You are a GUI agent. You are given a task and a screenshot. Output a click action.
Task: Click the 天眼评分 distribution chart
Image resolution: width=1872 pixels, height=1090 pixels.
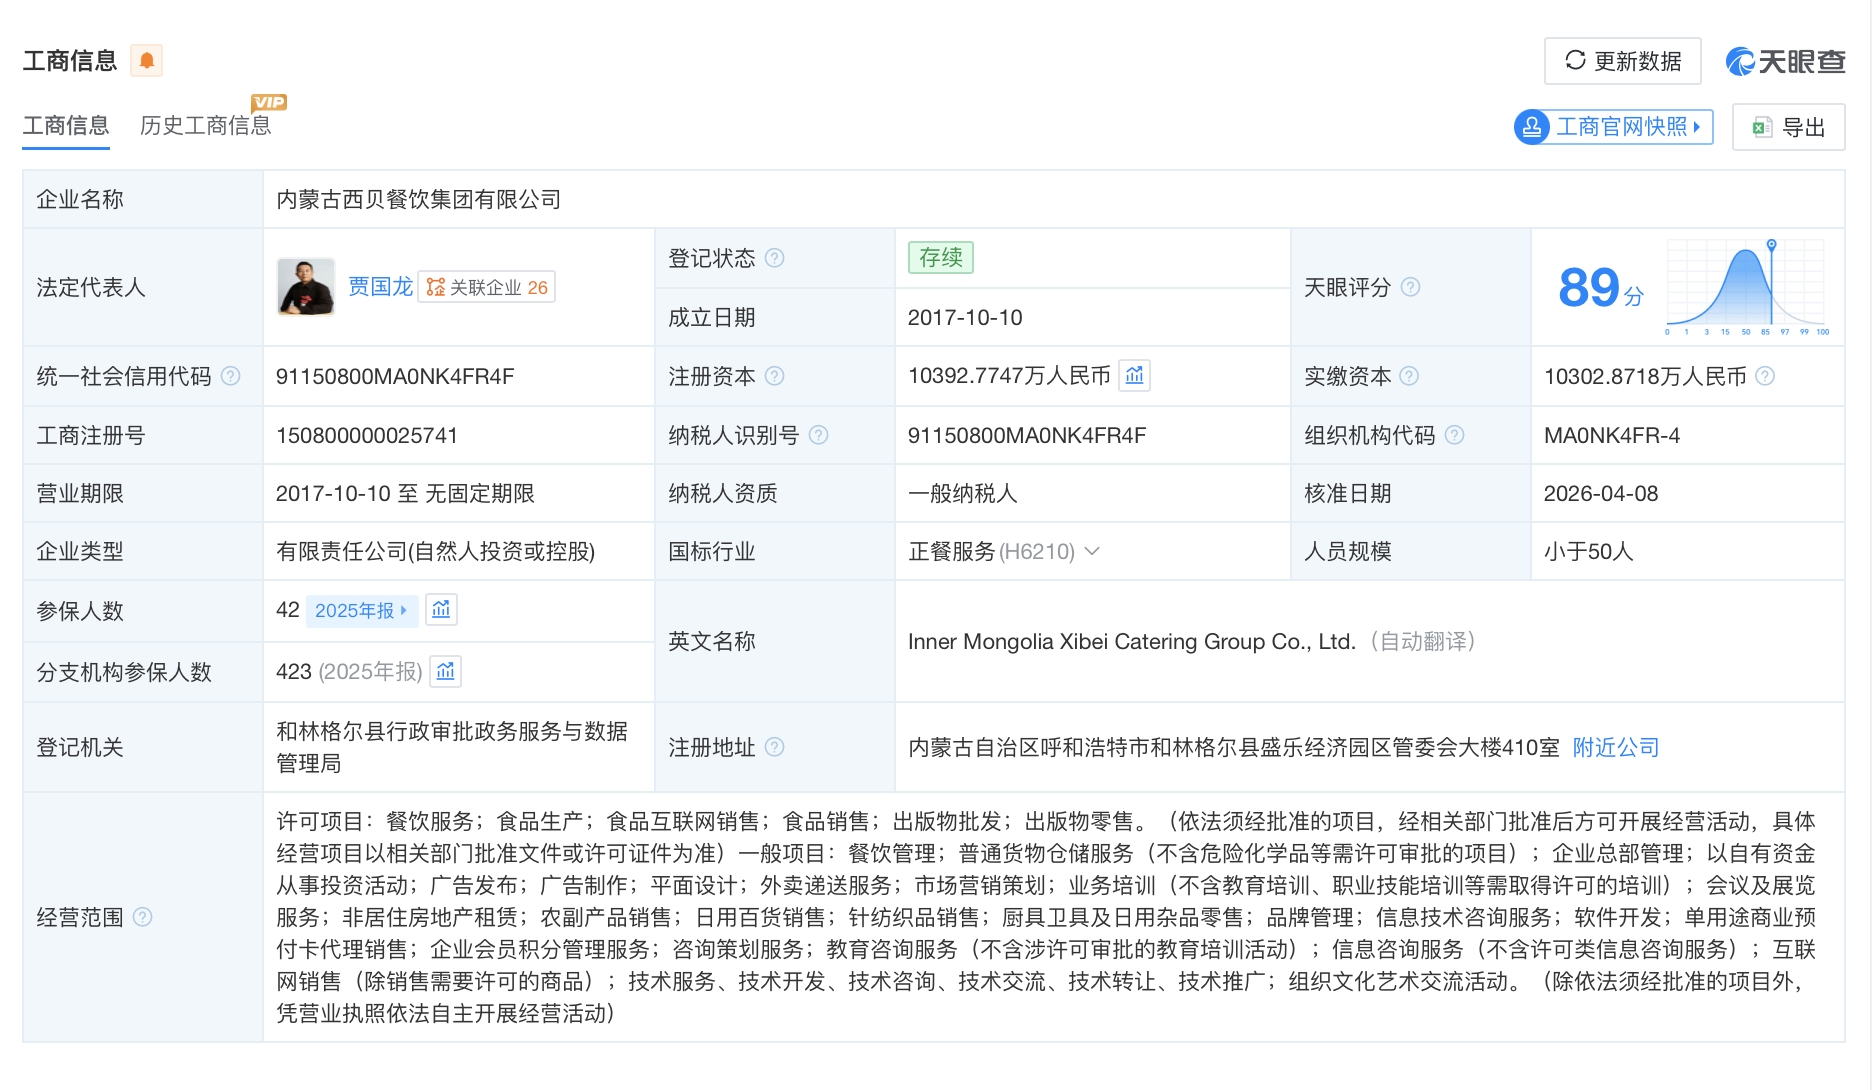[1746, 288]
